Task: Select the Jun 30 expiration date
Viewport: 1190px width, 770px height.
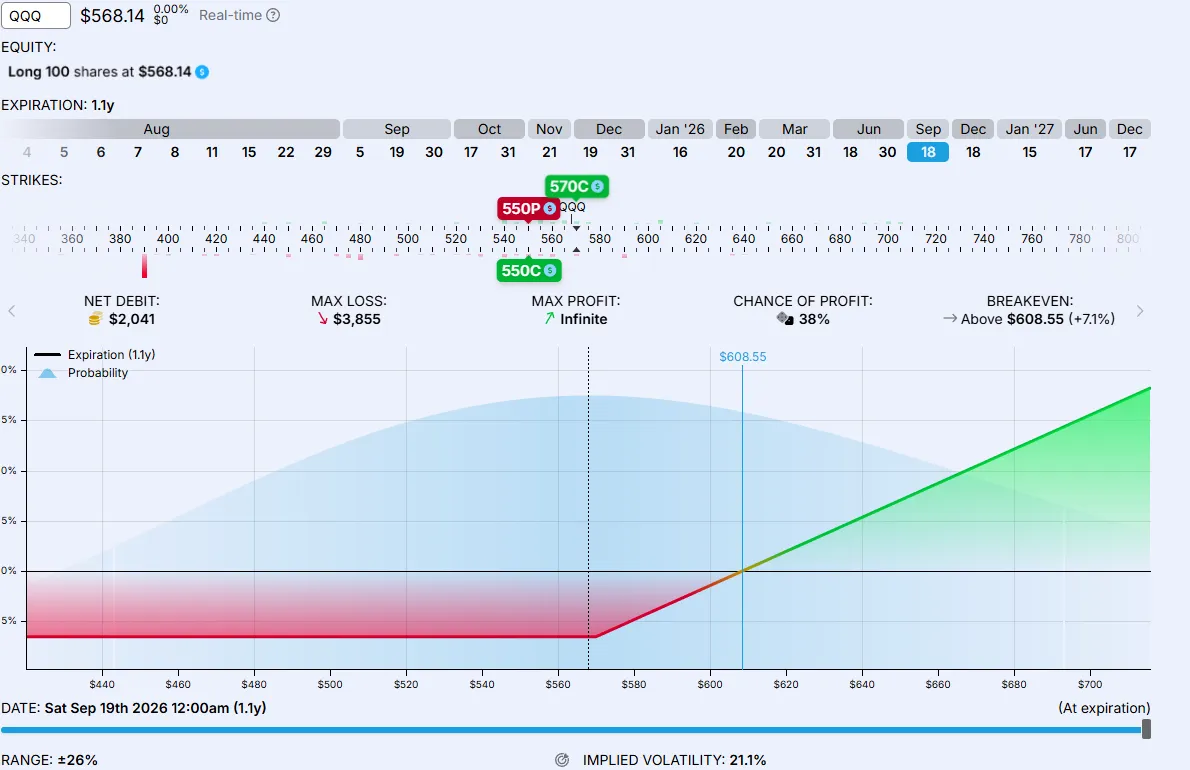Action: tap(887, 152)
